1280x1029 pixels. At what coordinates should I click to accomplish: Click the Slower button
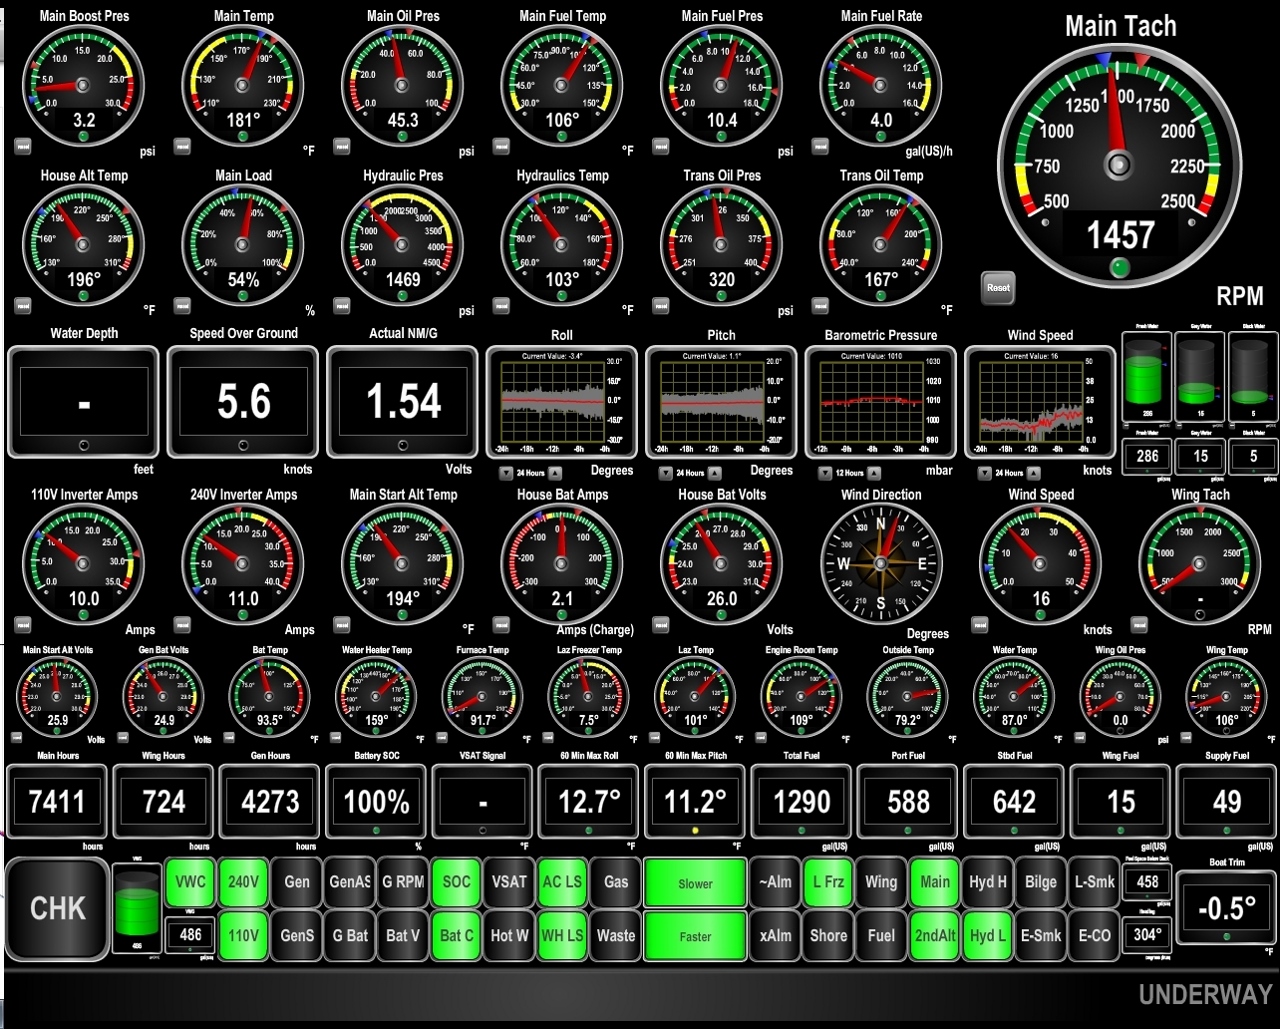[695, 883]
